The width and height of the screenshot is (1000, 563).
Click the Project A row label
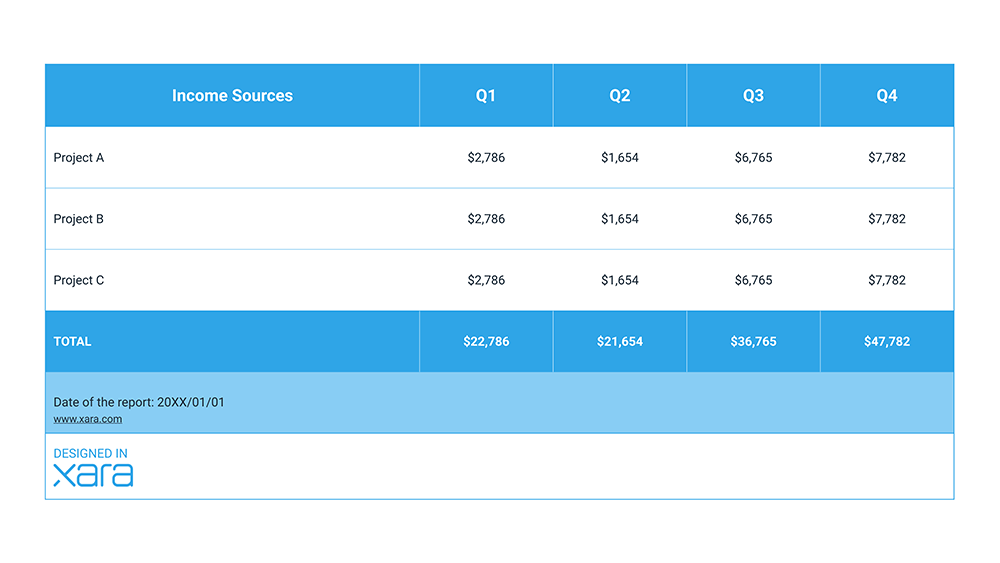tap(79, 158)
